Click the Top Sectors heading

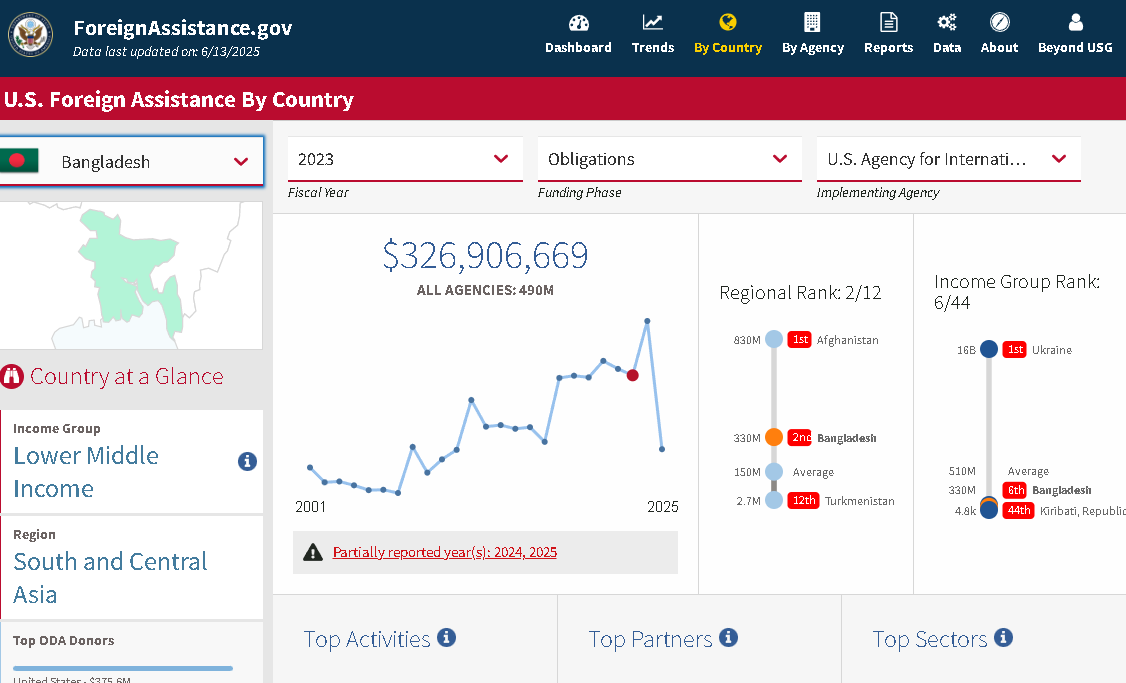click(x=930, y=639)
